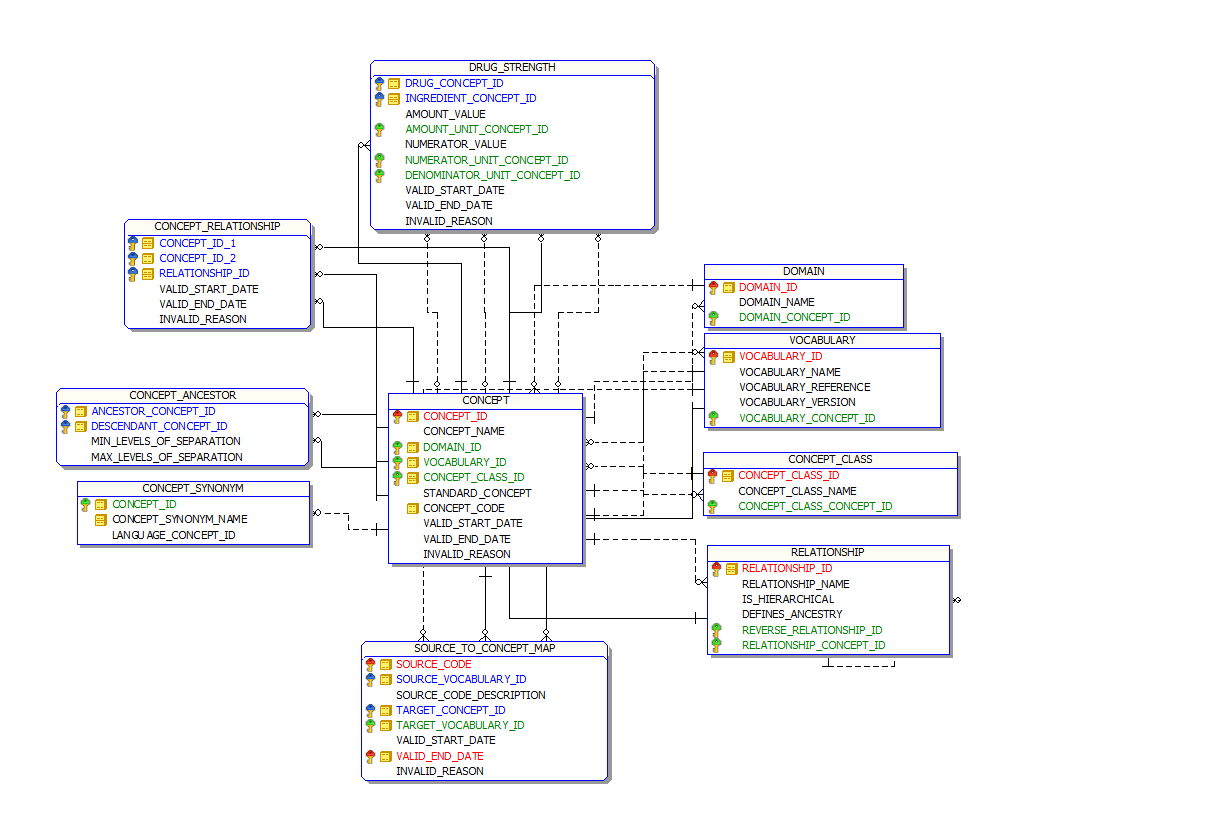Click the key icon next to AMOUNT_UNIT_CONCEPT_ID
Screen dimensions: 1216x821
(379, 129)
